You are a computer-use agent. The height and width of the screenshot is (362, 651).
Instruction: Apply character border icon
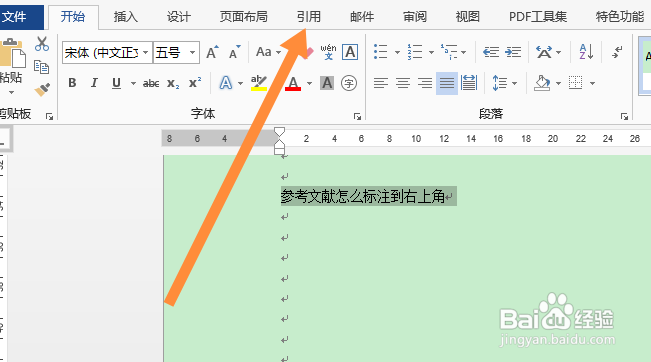pos(350,52)
